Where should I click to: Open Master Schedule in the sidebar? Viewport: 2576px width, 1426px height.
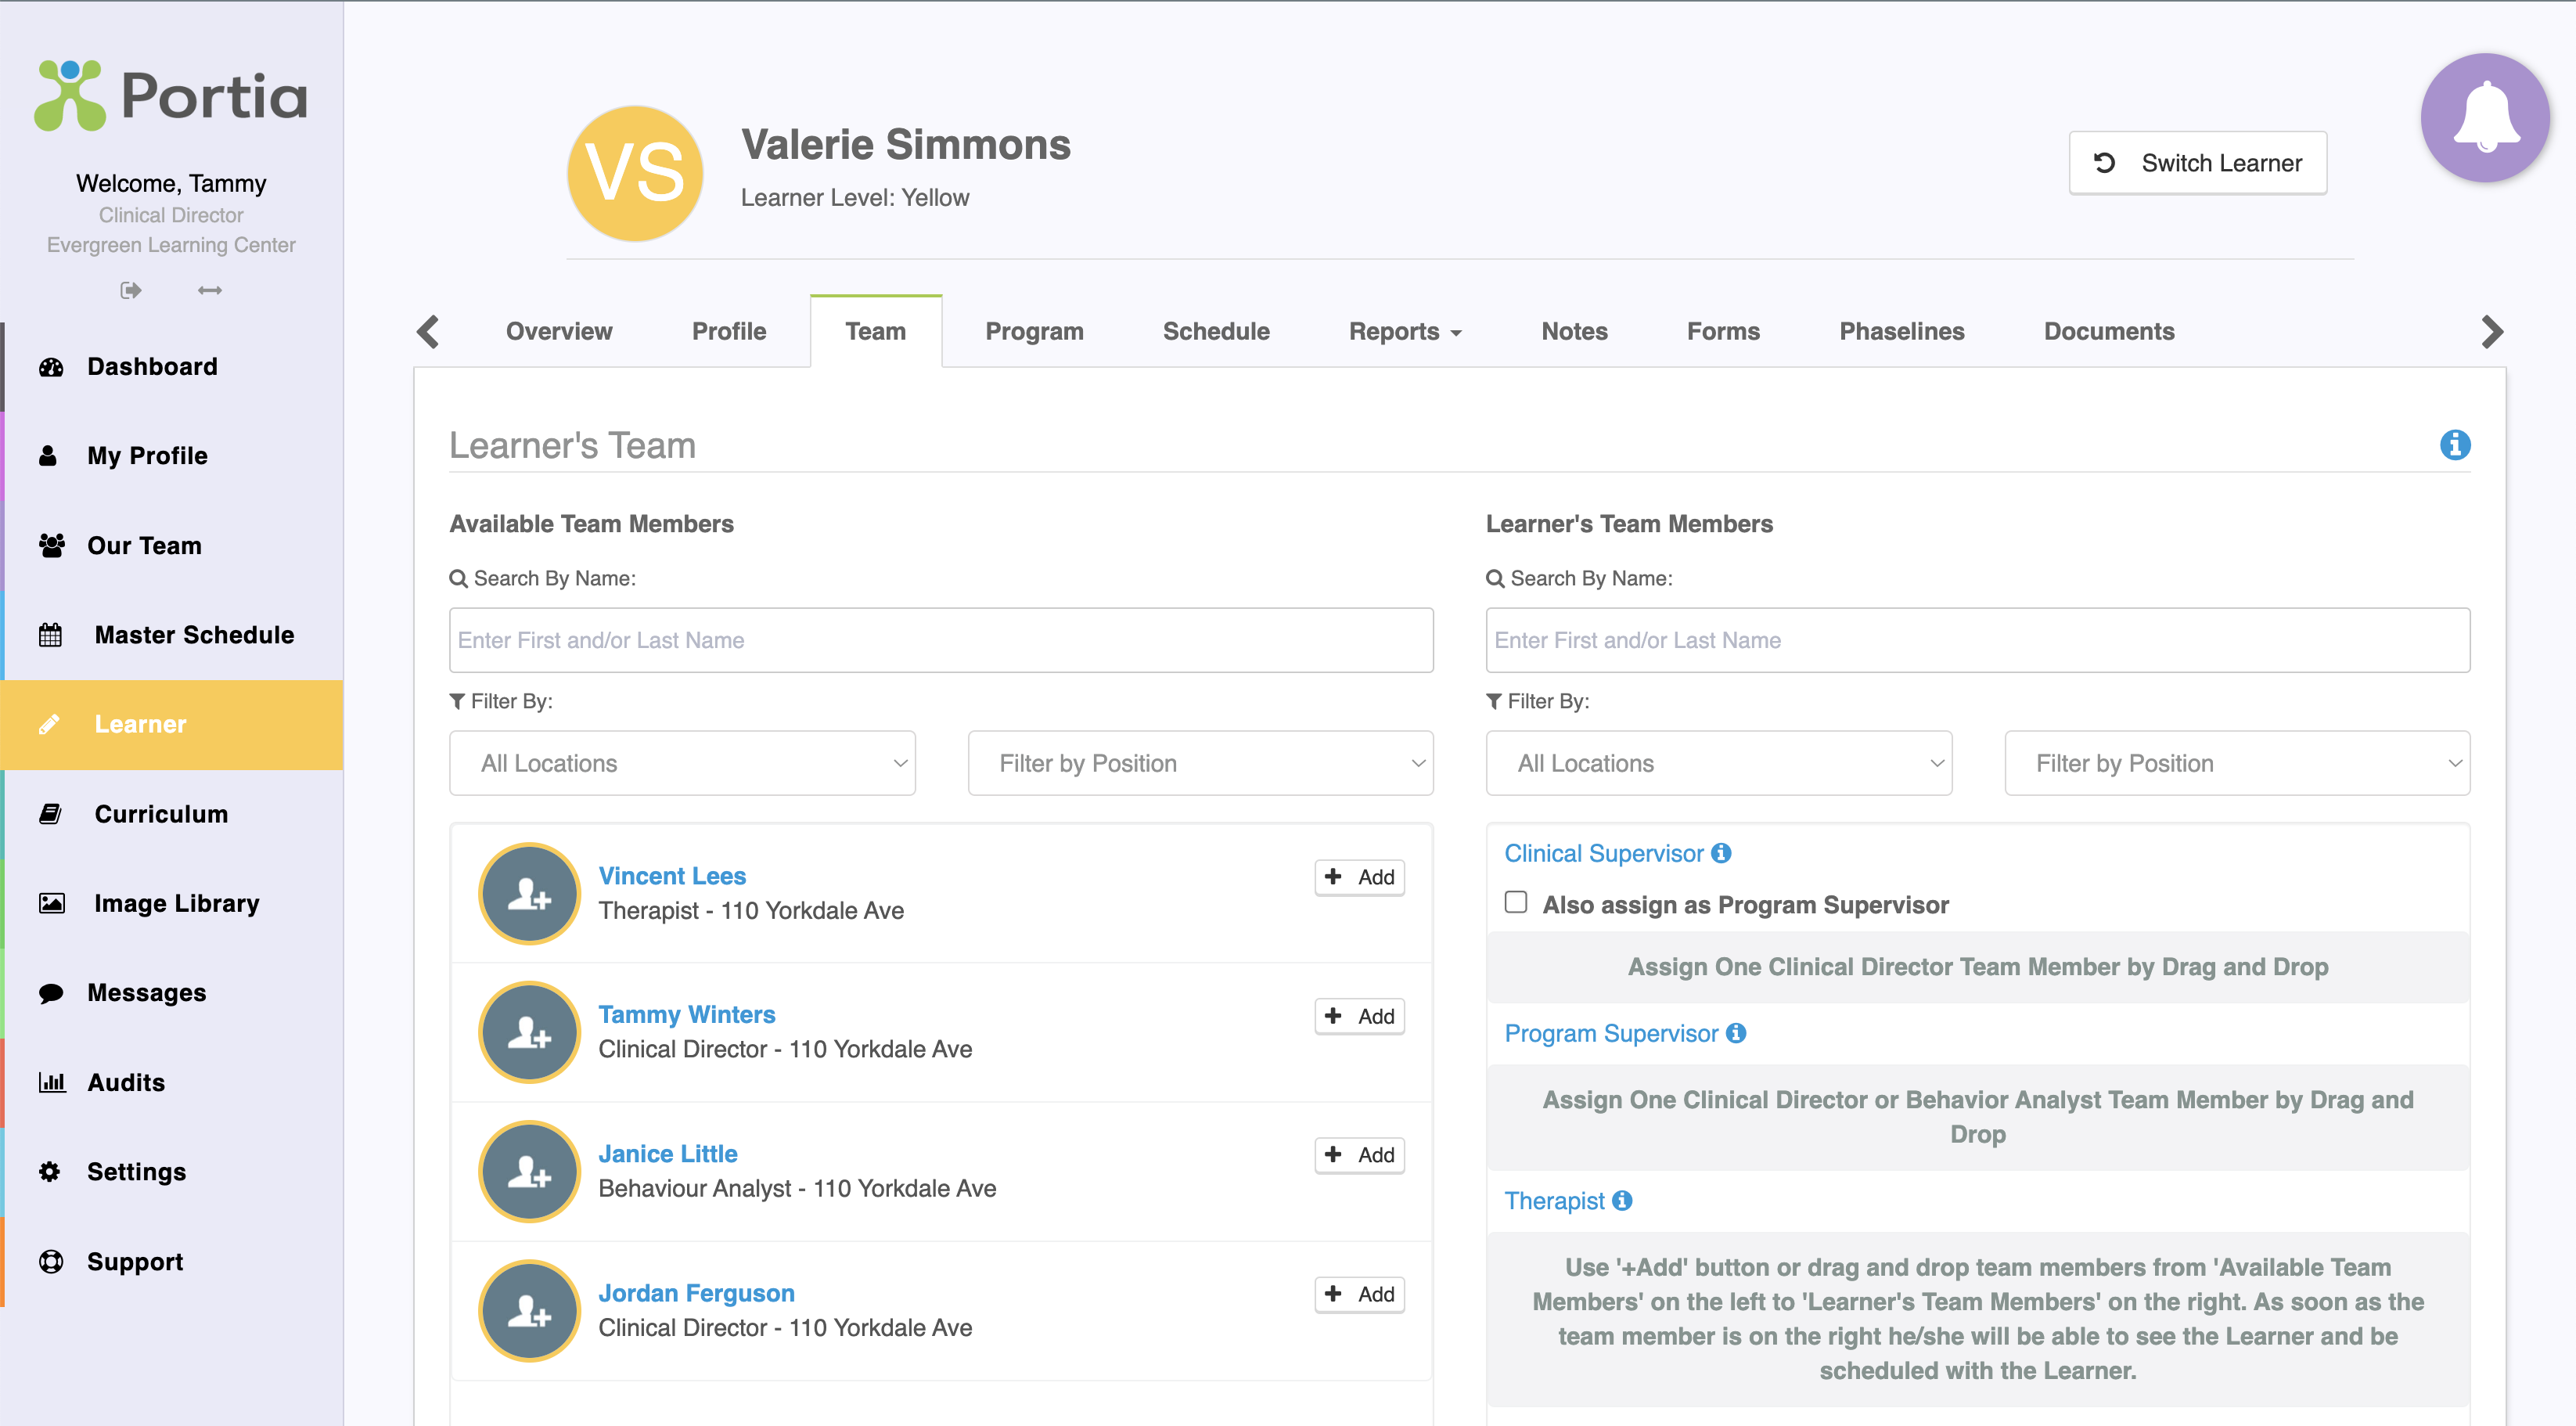tap(194, 634)
